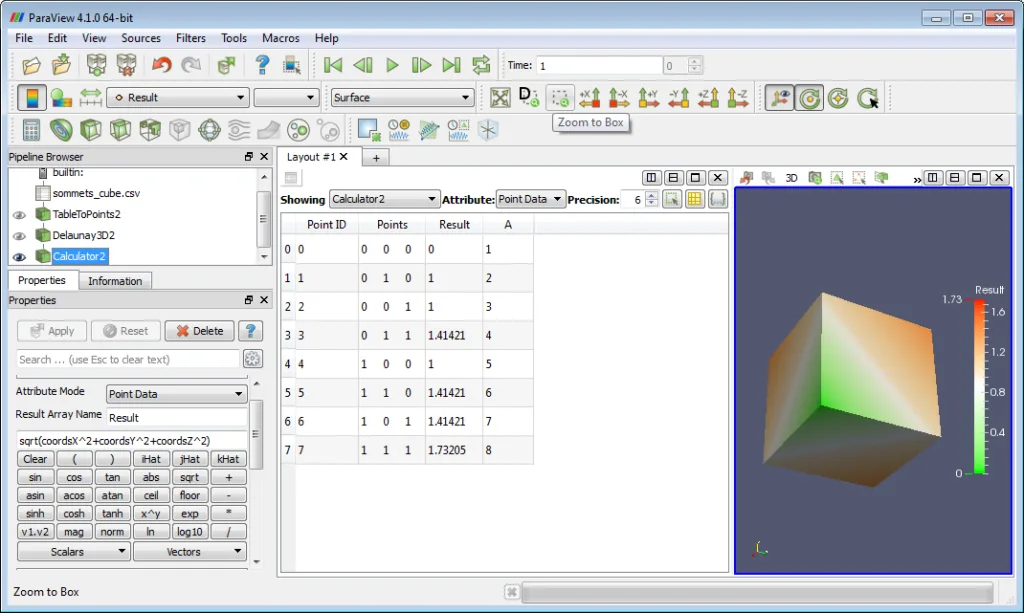Open the Vectors dropdown in calculator
Viewport: 1024px width, 613px height.
point(190,552)
